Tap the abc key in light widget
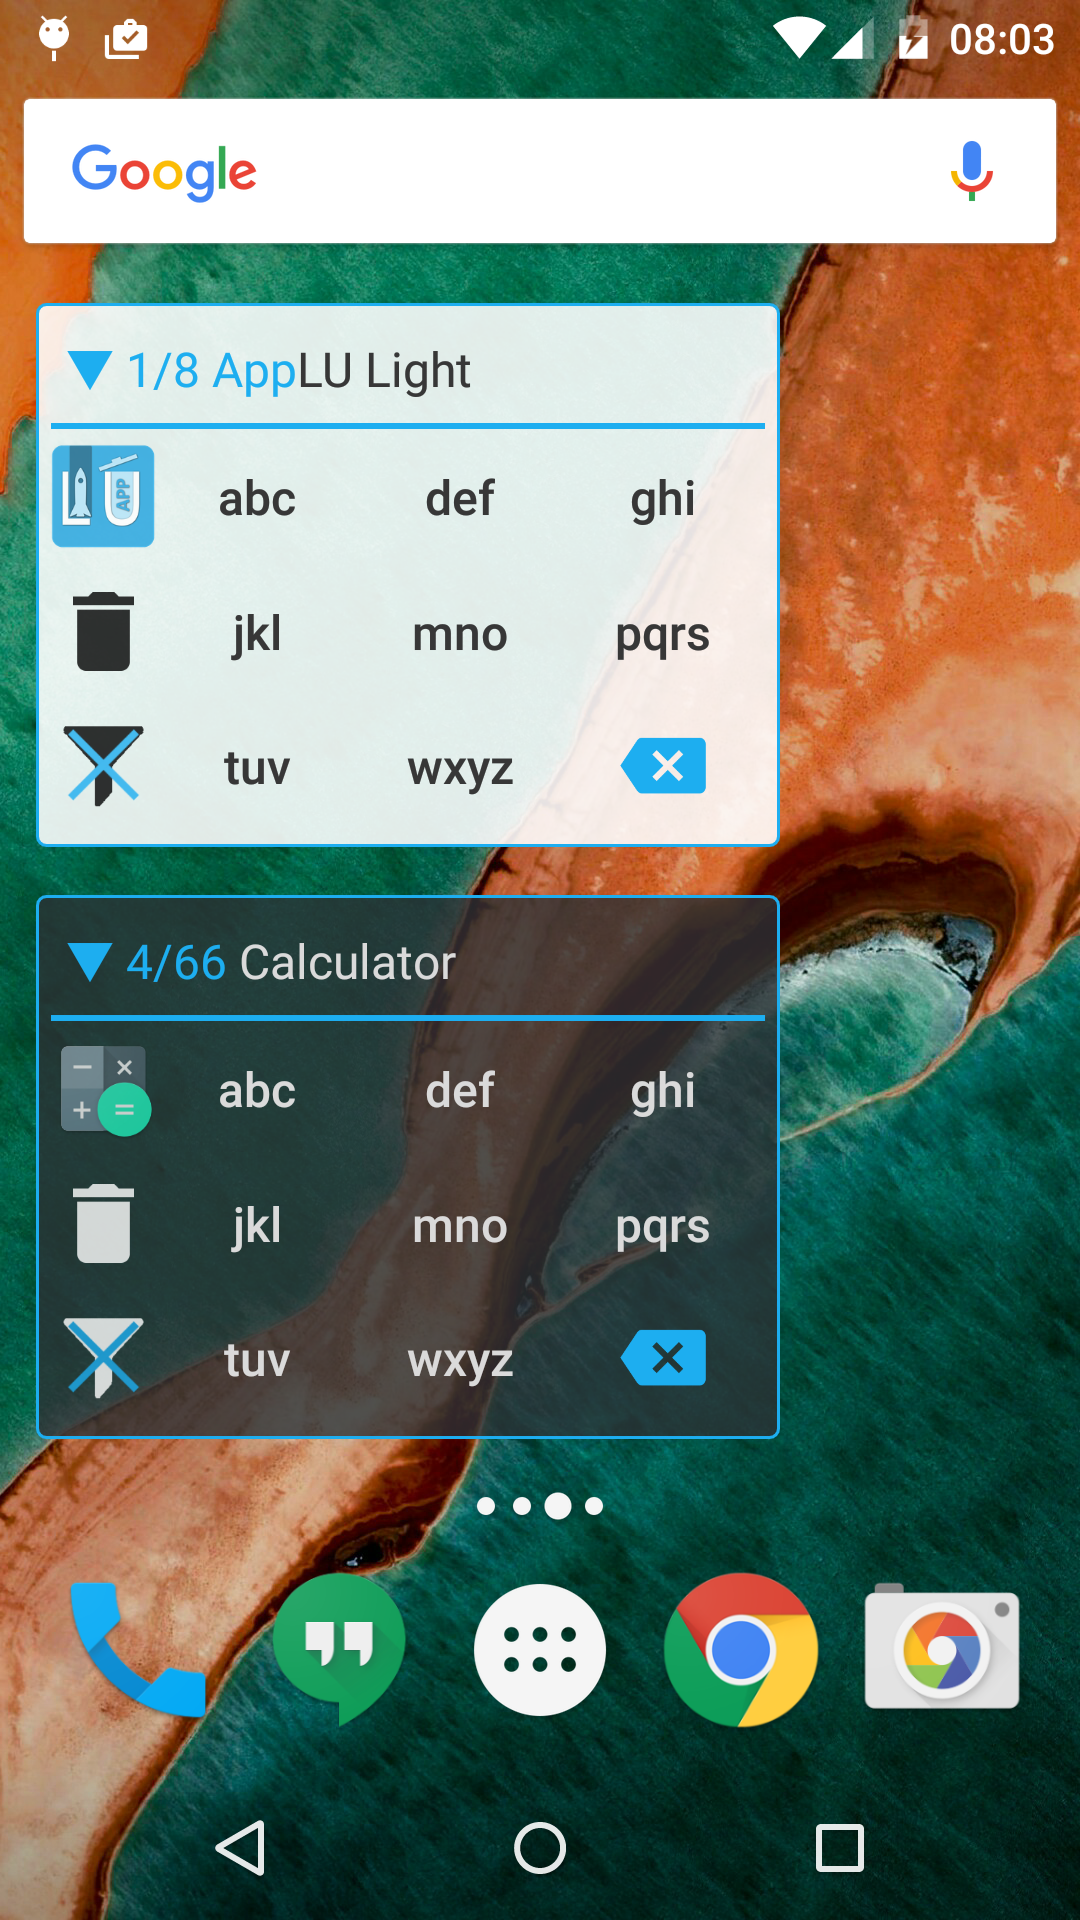Image resolution: width=1080 pixels, height=1920 pixels. point(257,499)
